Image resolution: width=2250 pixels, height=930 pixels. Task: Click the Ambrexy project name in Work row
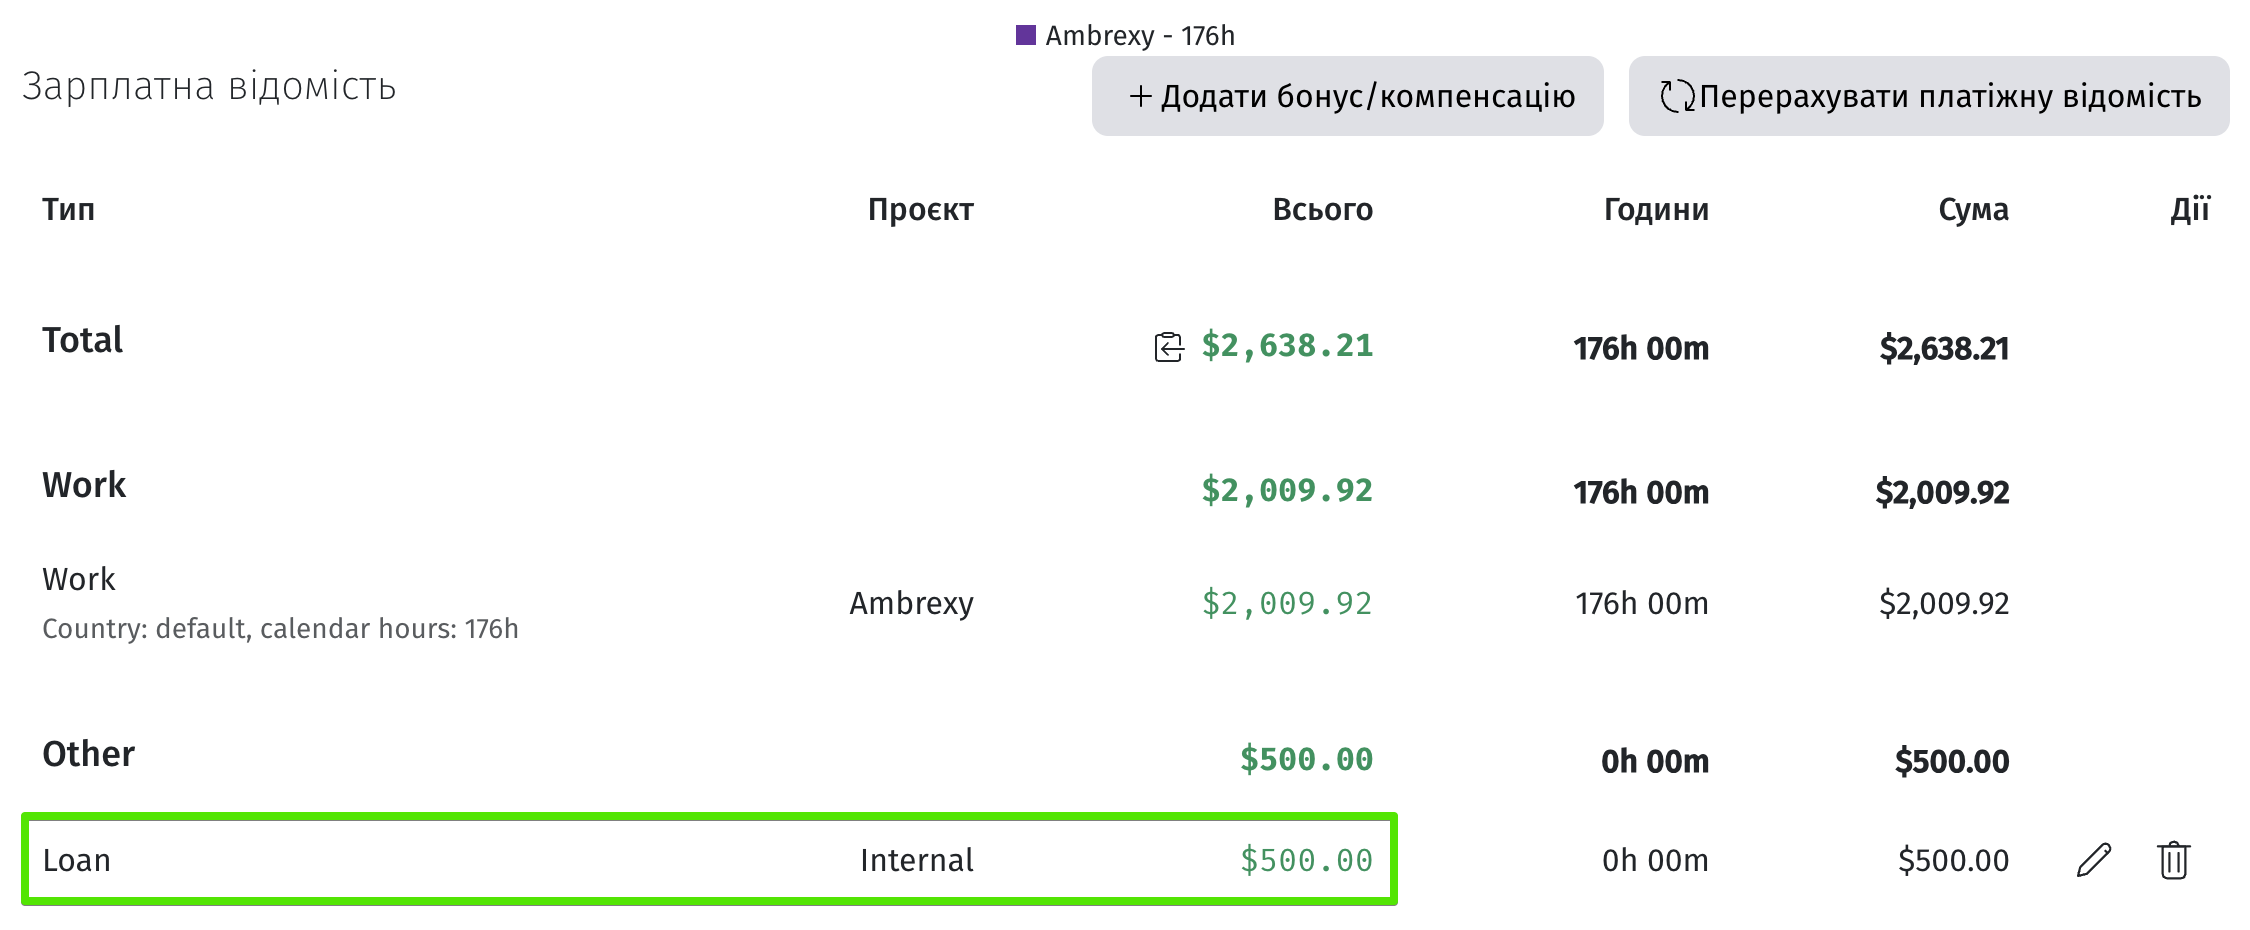click(911, 603)
